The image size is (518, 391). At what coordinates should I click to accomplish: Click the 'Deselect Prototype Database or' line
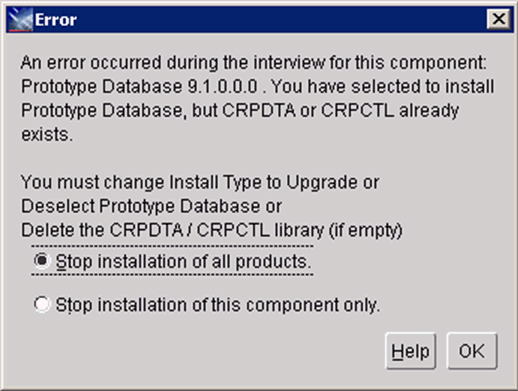(x=151, y=206)
